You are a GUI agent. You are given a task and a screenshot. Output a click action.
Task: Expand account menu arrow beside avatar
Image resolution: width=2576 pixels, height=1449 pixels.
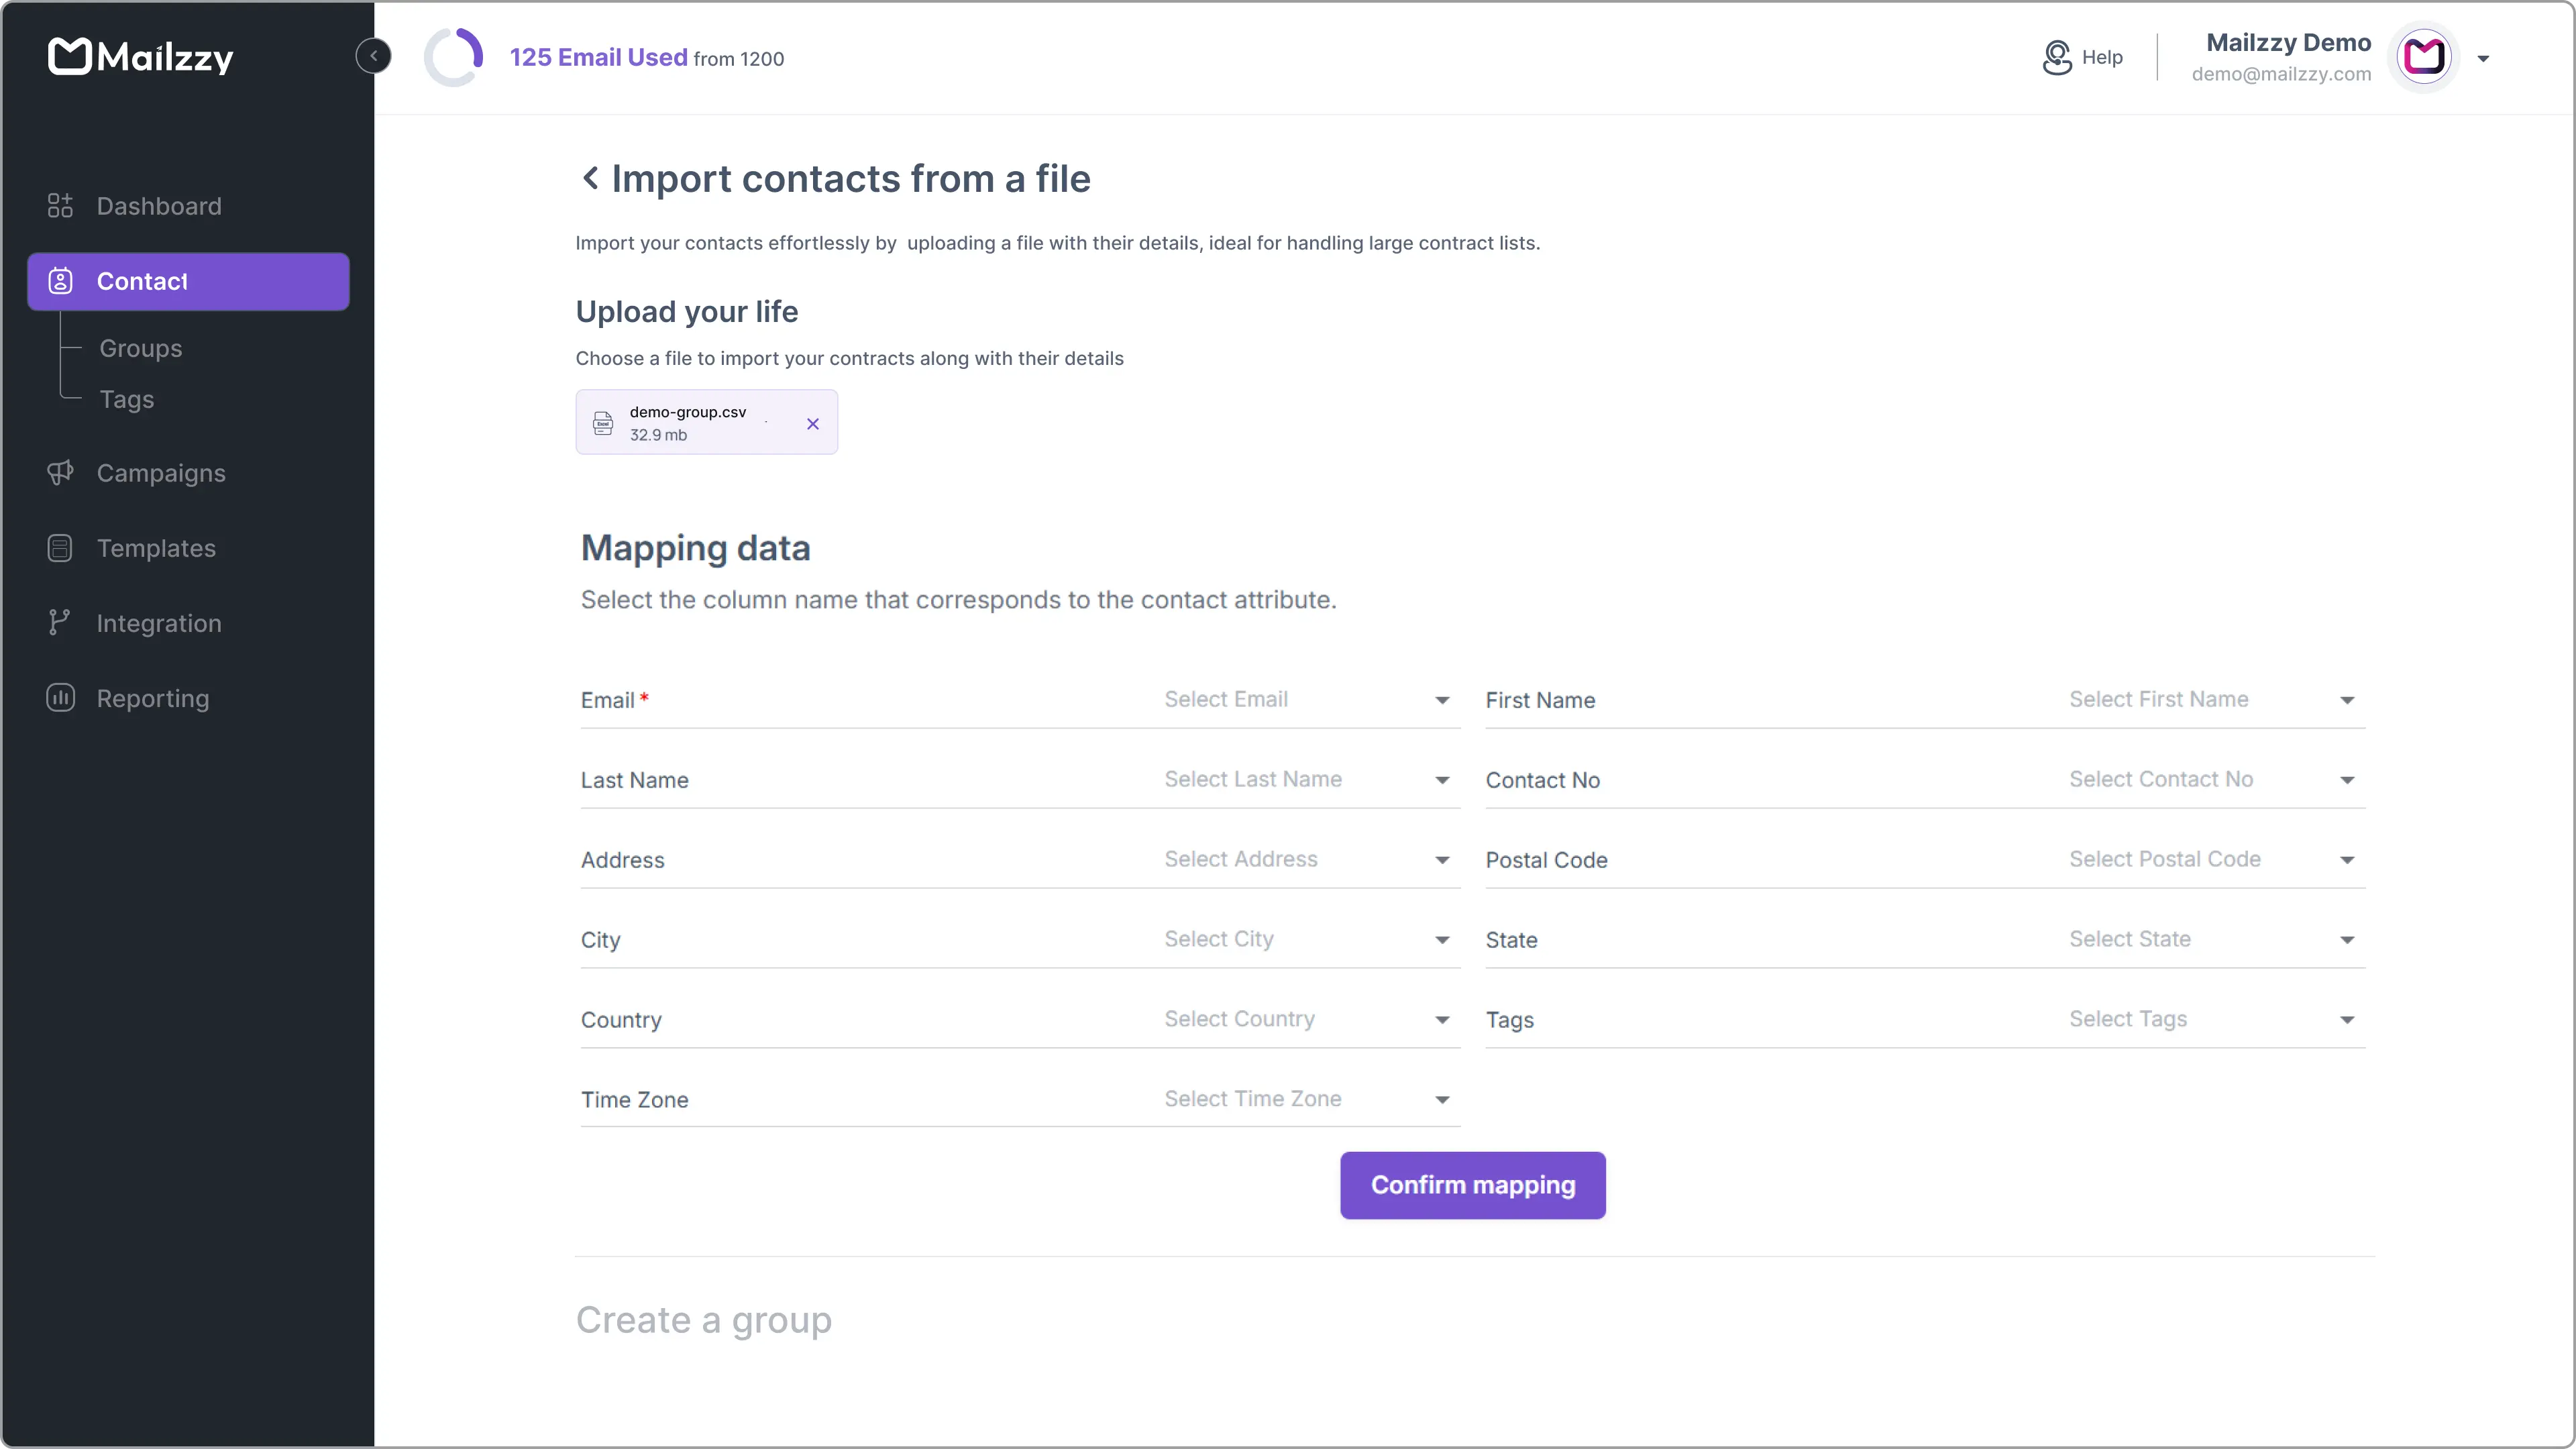coord(2483,58)
